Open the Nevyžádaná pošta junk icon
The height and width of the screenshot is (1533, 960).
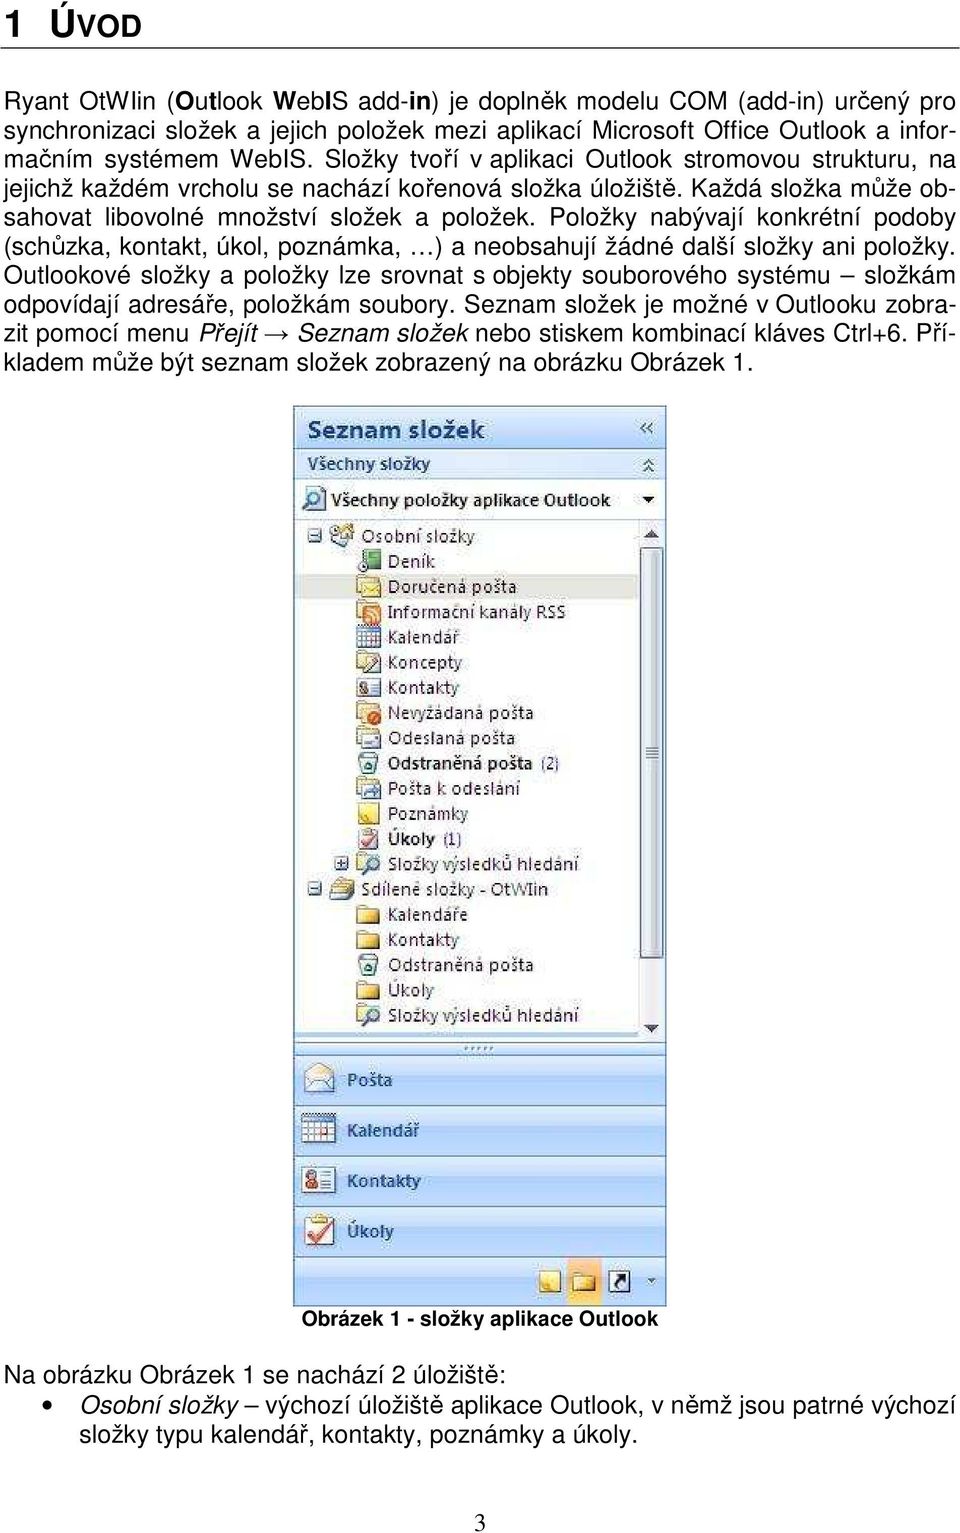369,713
